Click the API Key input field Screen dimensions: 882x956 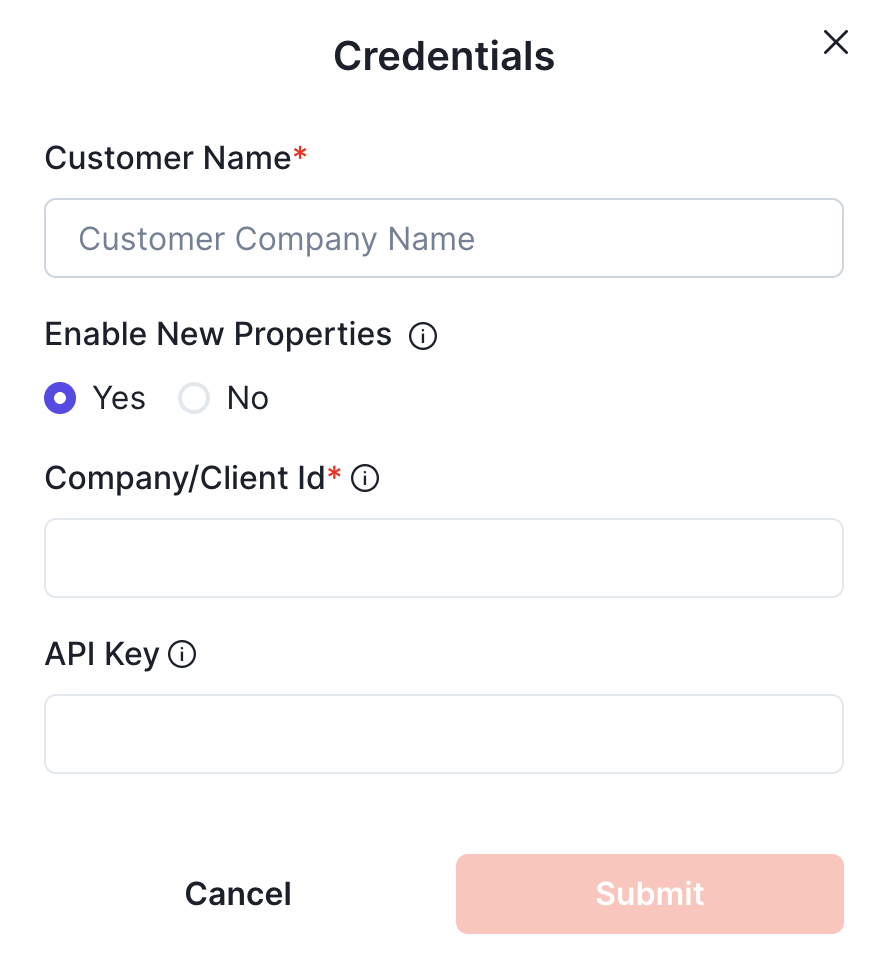pos(444,734)
